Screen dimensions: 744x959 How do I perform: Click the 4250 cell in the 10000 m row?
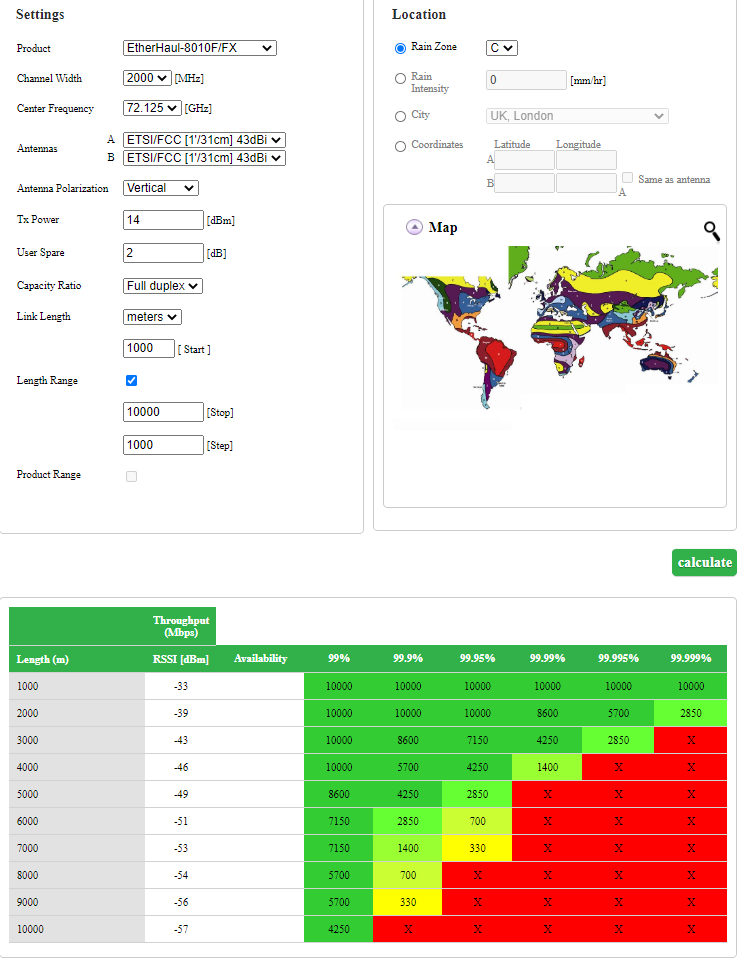coord(339,929)
